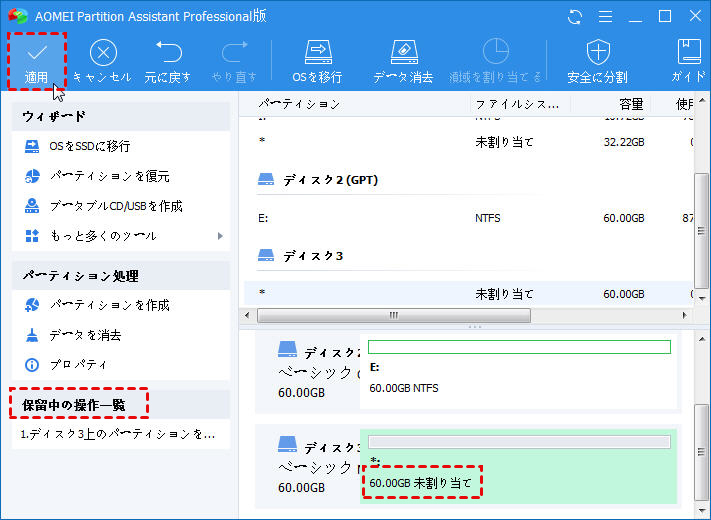Click the disk map vertical scrollbar thumb
The image size is (711, 520).
(x=701, y=452)
